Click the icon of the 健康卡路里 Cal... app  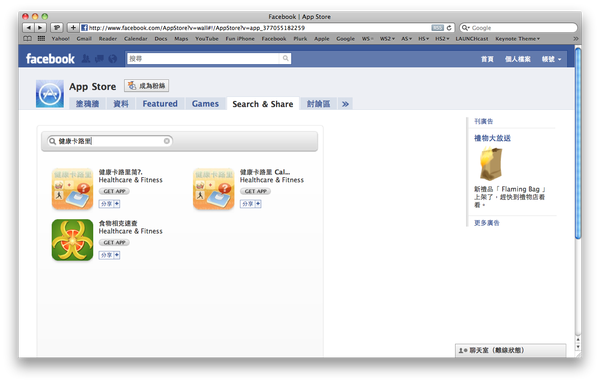(214, 189)
